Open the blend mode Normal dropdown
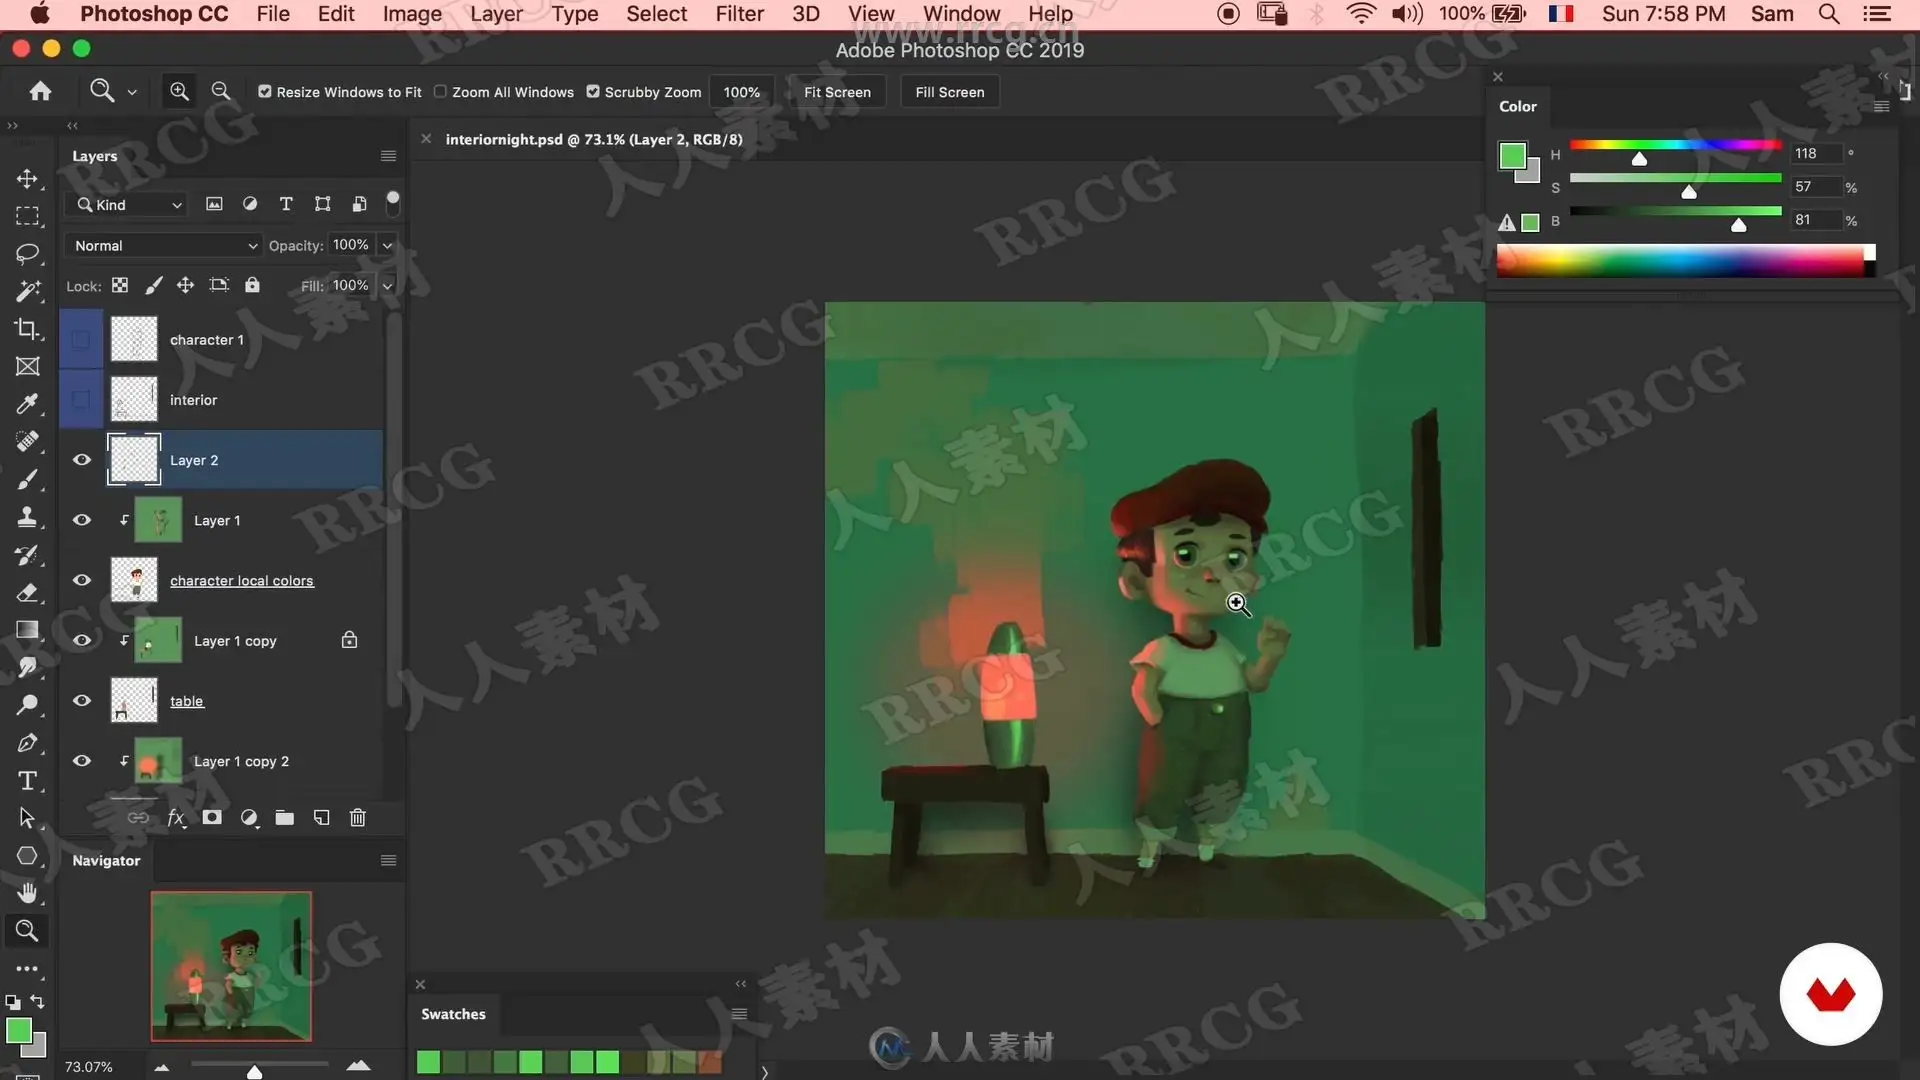This screenshot has width=1920, height=1080. point(164,245)
